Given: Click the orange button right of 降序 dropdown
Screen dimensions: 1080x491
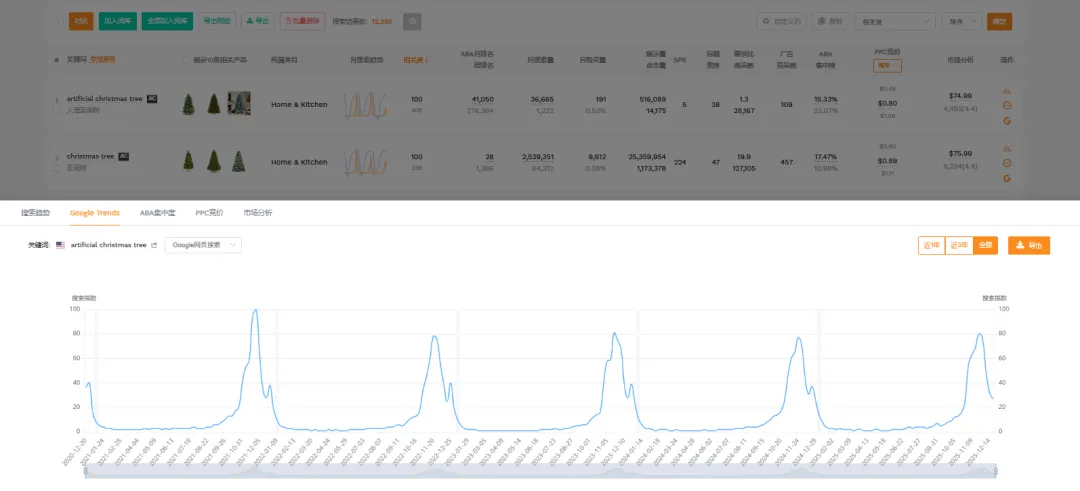Looking at the screenshot, I should click(999, 21).
